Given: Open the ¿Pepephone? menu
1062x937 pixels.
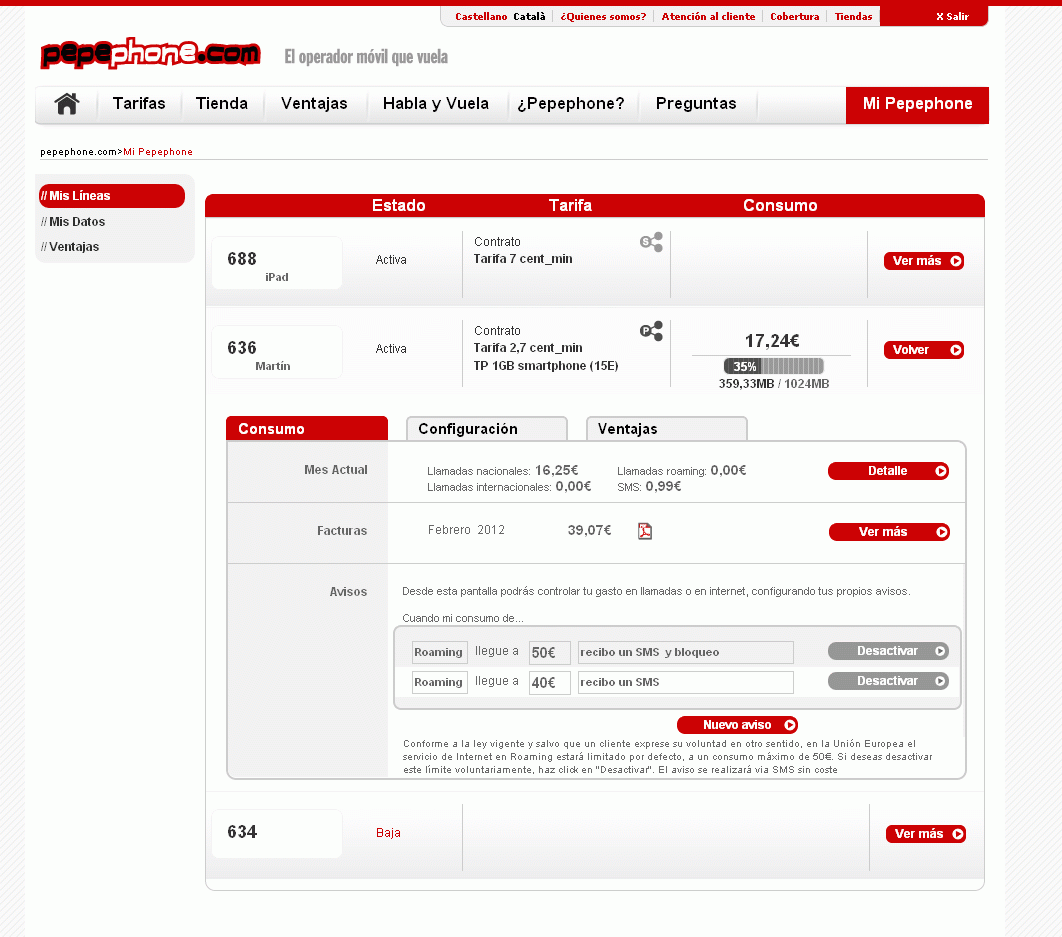Looking at the screenshot, I should (x=571, y=104).
